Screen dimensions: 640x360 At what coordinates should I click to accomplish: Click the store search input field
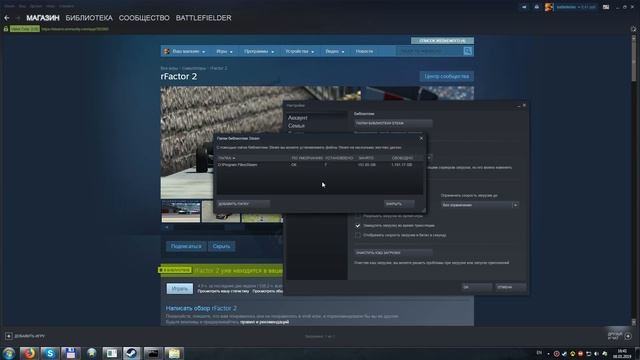point(429,51)
